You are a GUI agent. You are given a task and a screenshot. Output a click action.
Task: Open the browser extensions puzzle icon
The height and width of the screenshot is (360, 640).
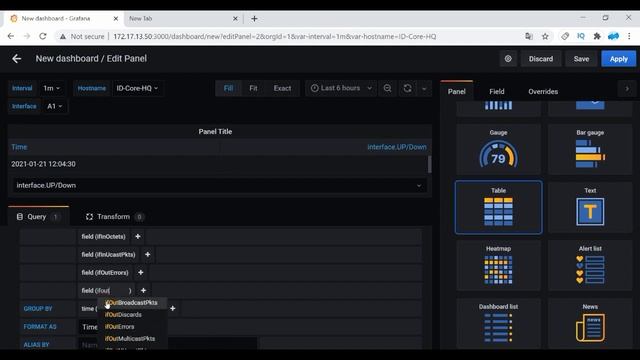point(597,36)
